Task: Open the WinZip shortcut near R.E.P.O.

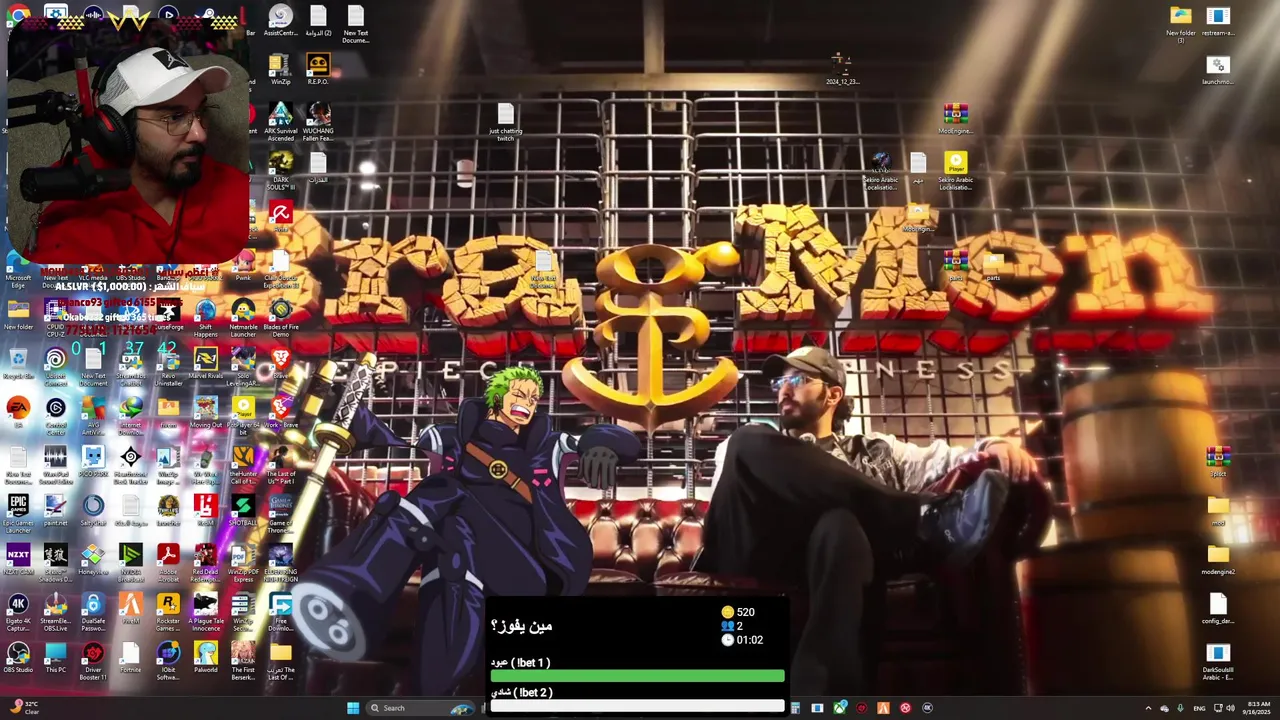Action: tap(281, 70)
